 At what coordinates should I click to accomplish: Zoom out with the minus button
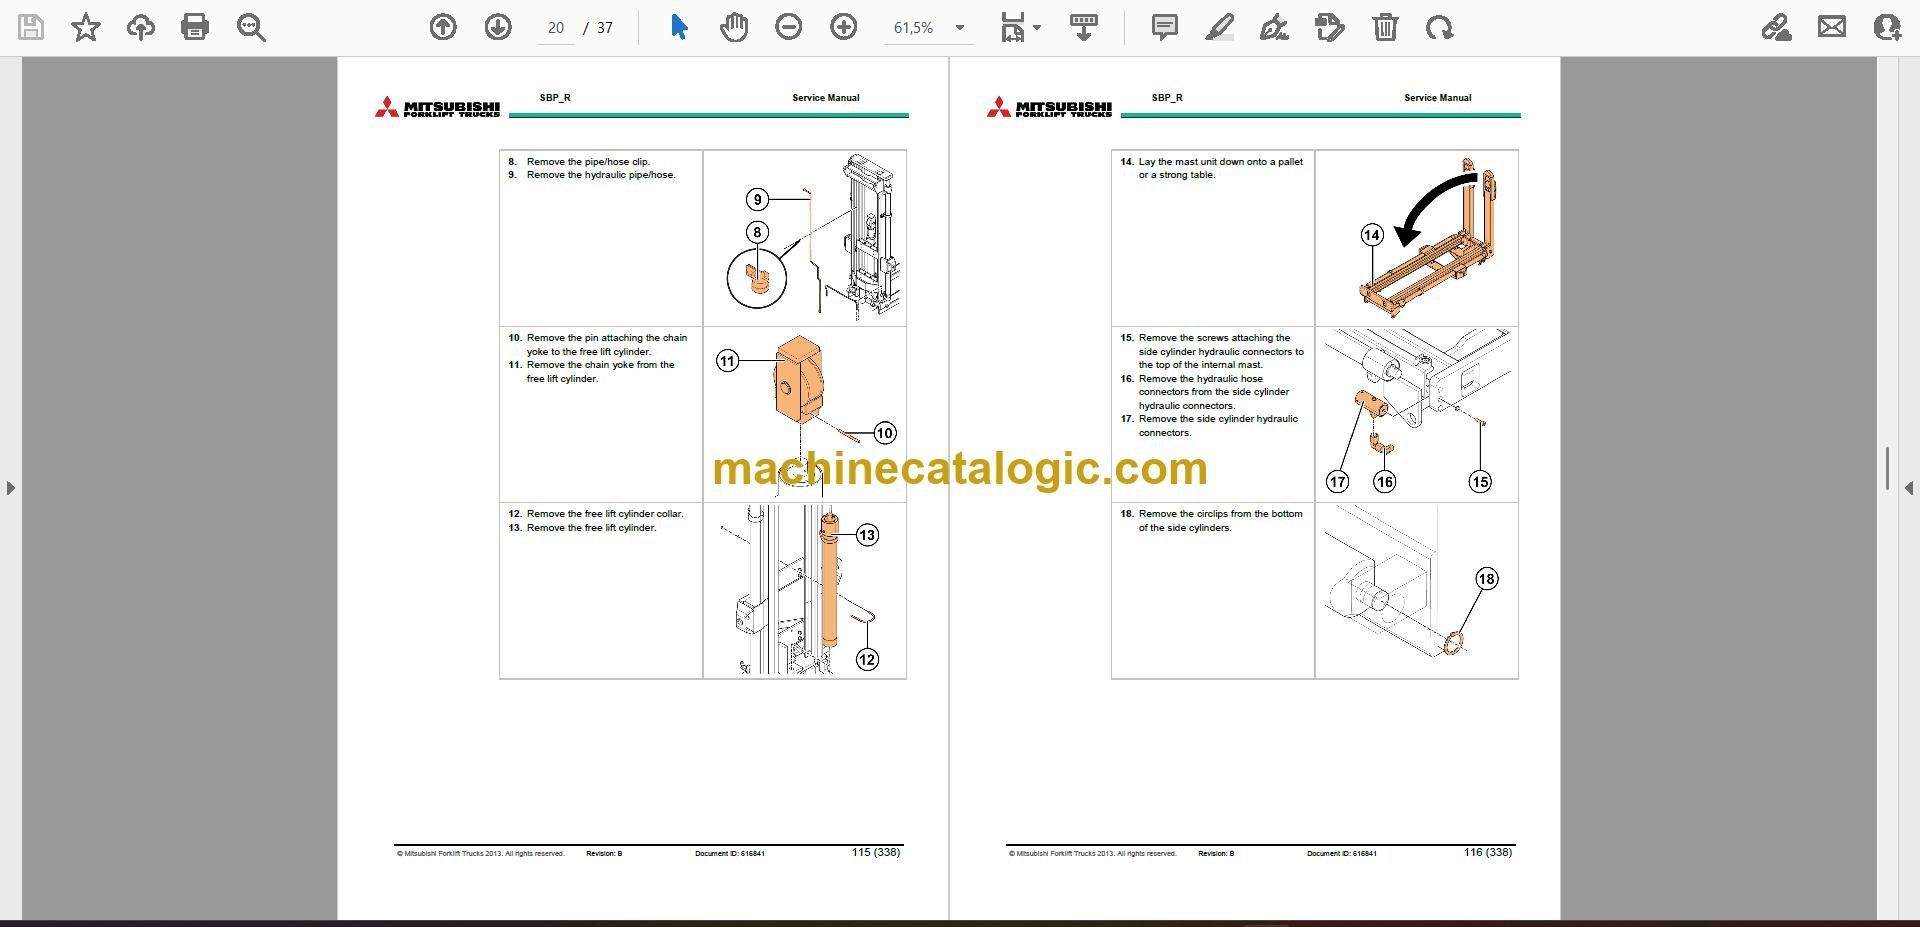click(x=789, y=27)
